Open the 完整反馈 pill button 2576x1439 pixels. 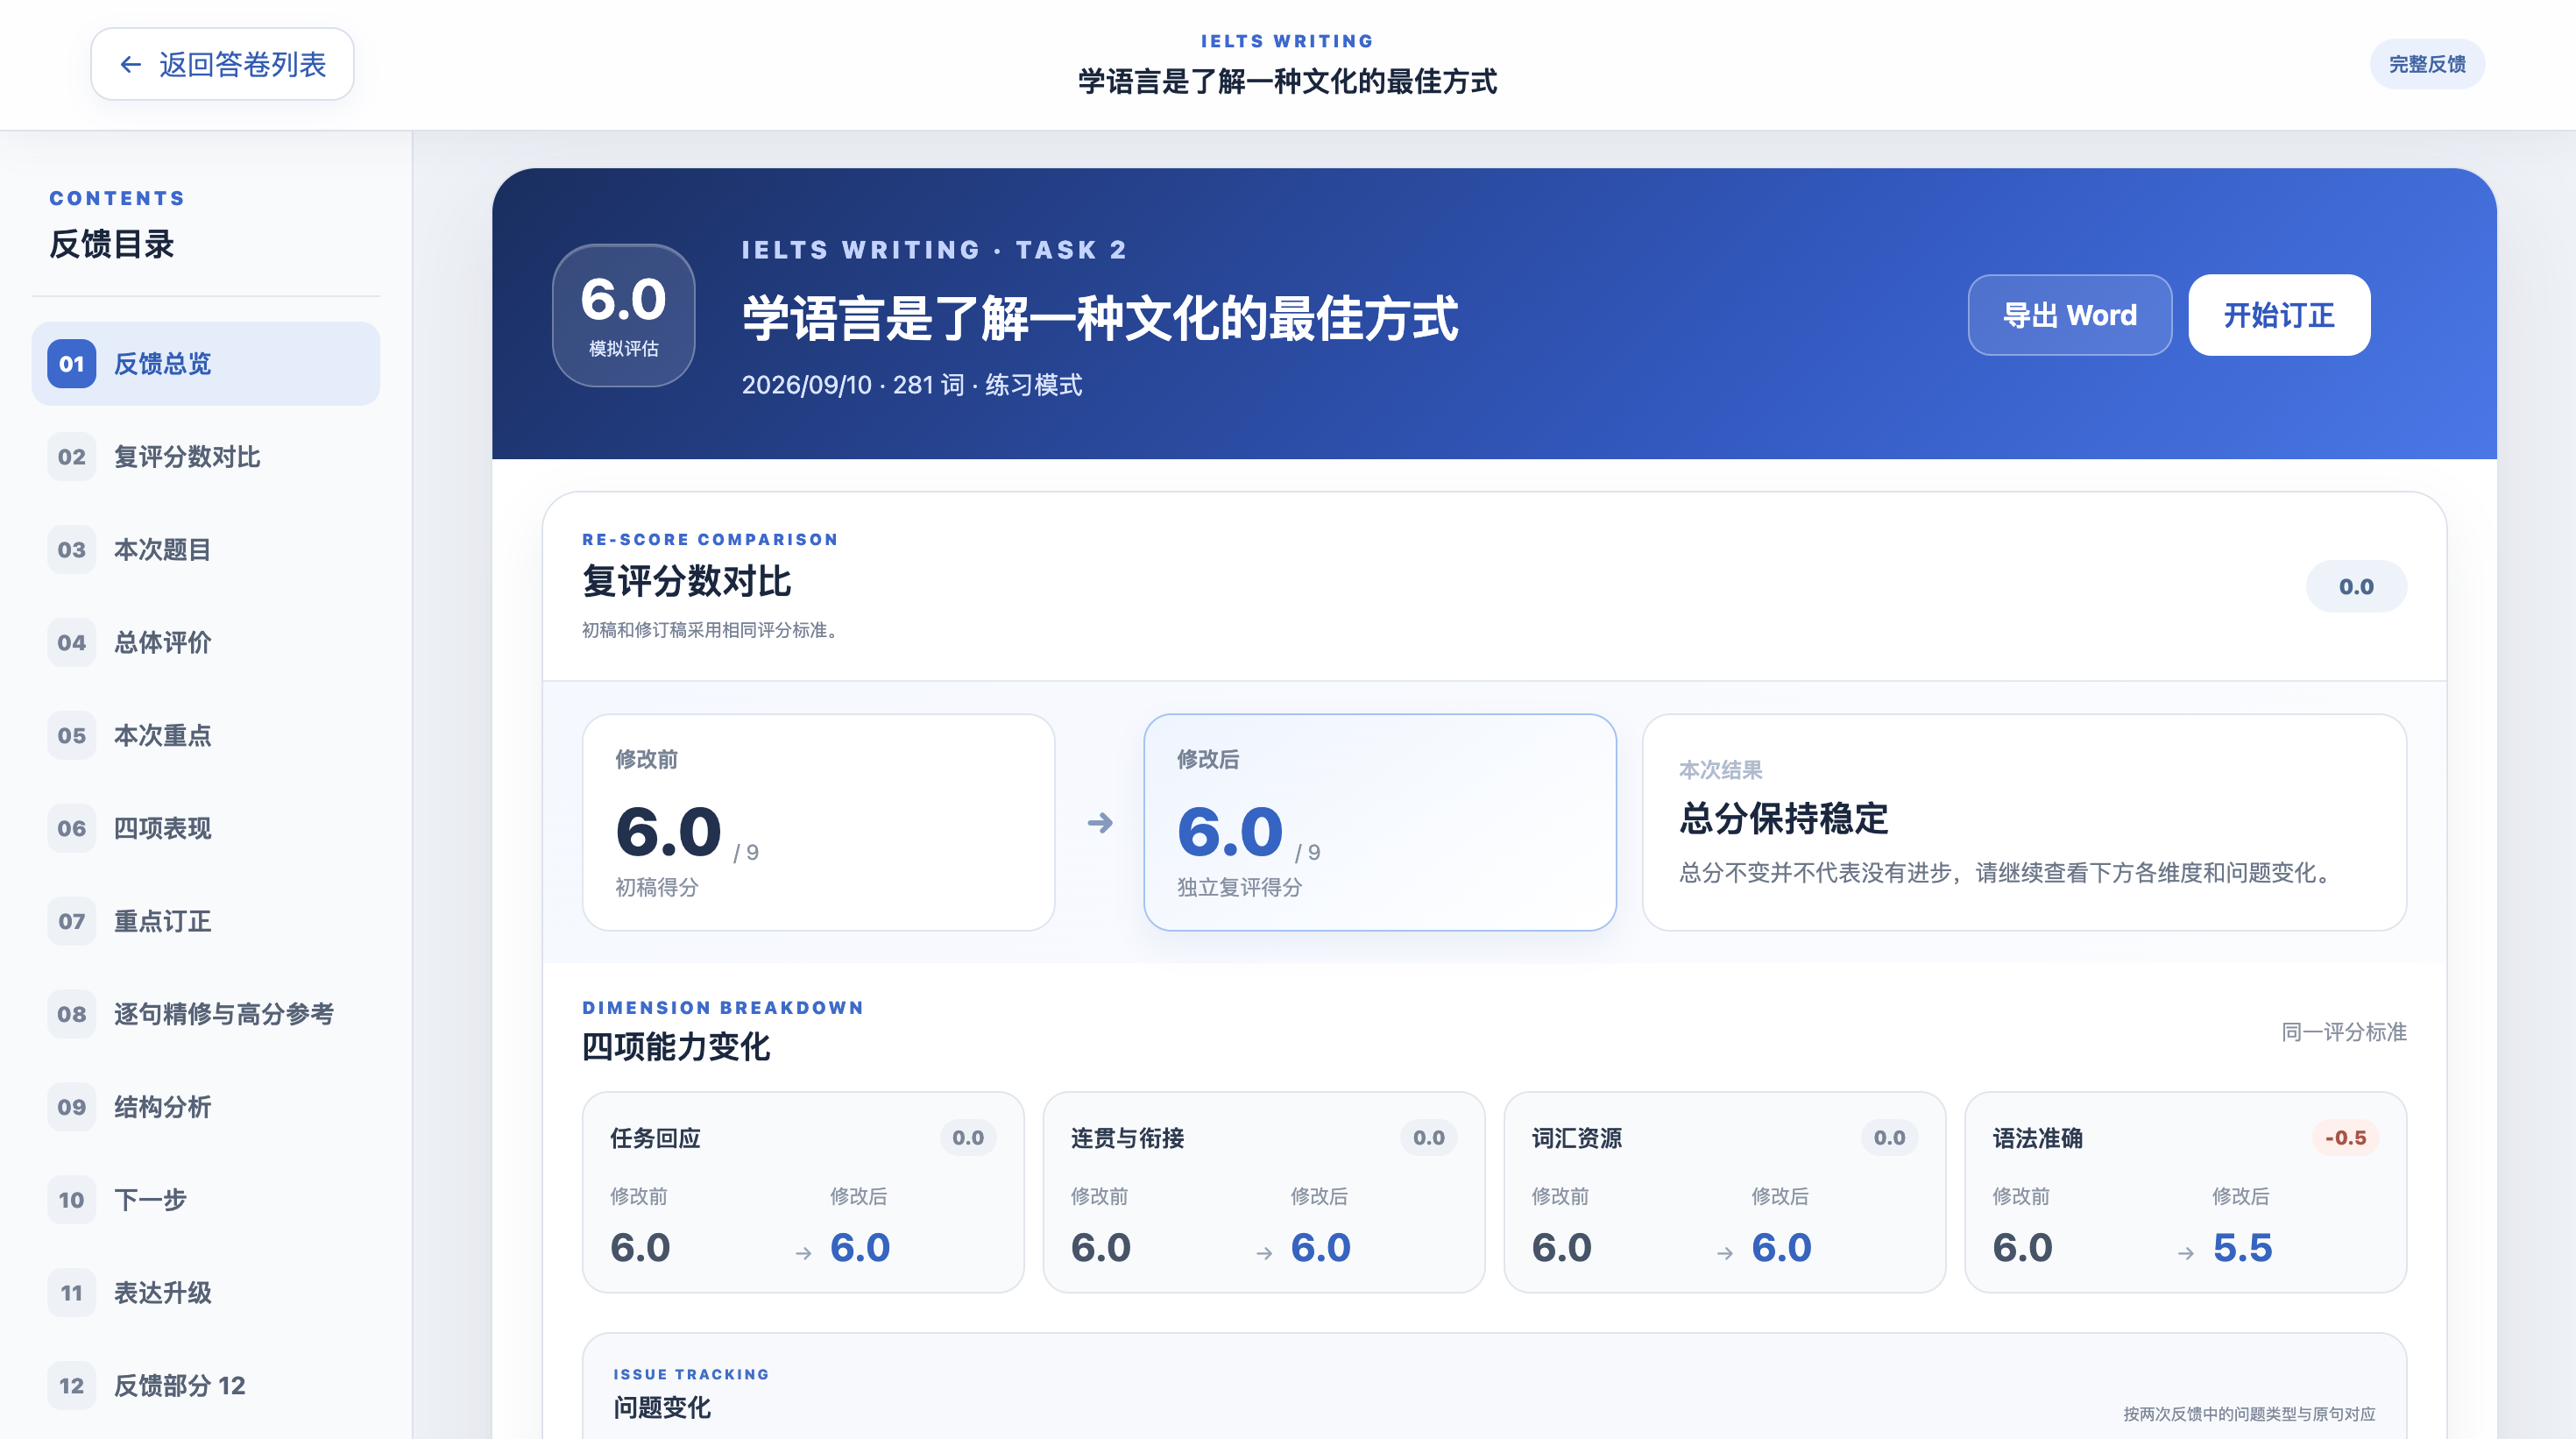[x=2427, y=64]
